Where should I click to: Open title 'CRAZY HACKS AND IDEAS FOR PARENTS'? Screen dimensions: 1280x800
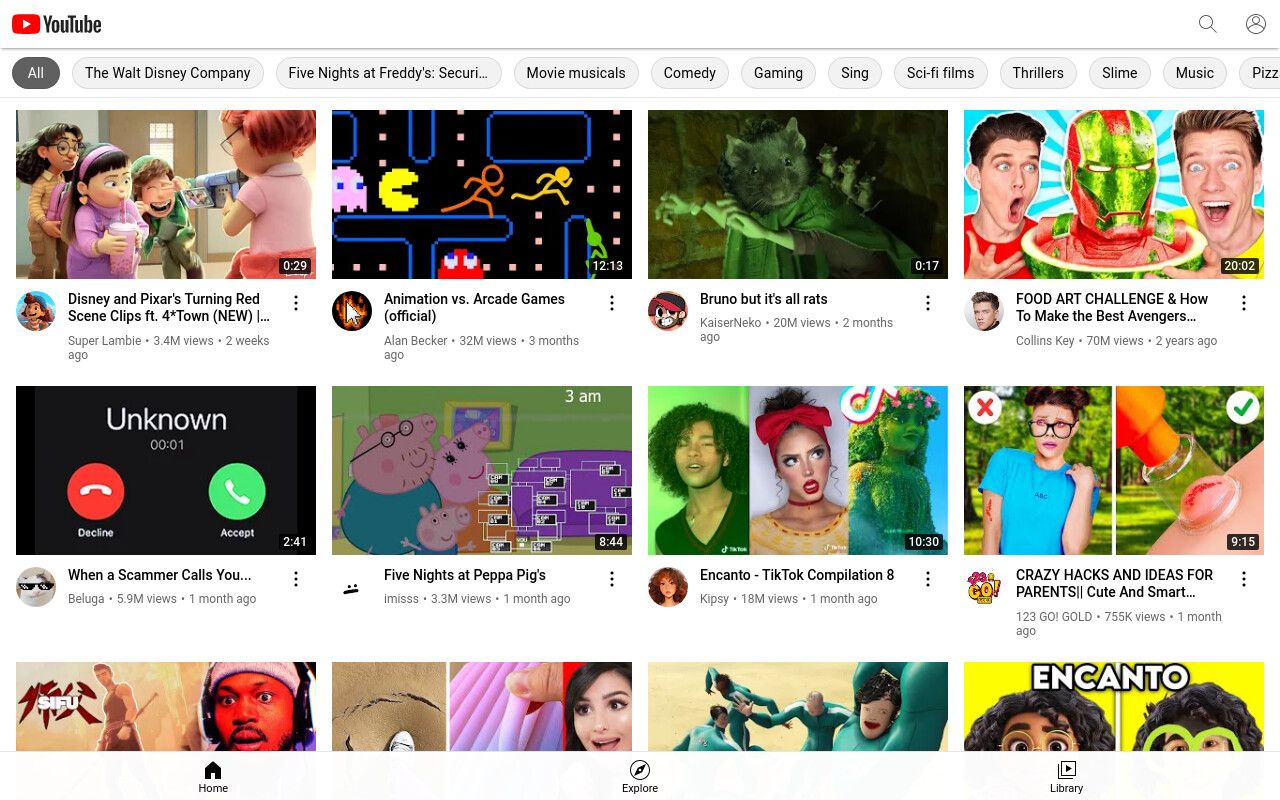tap(1114, 583)
